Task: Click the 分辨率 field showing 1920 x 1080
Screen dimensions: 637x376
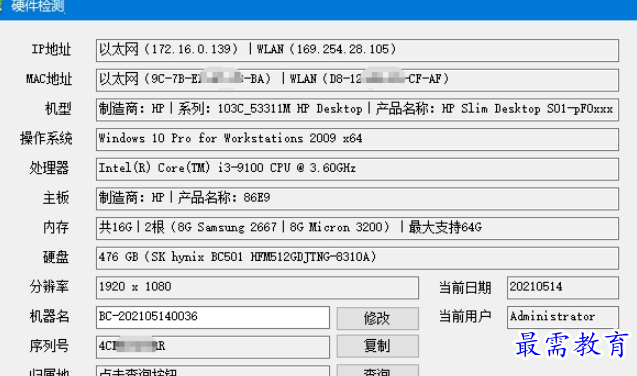Action: point(257,287)
